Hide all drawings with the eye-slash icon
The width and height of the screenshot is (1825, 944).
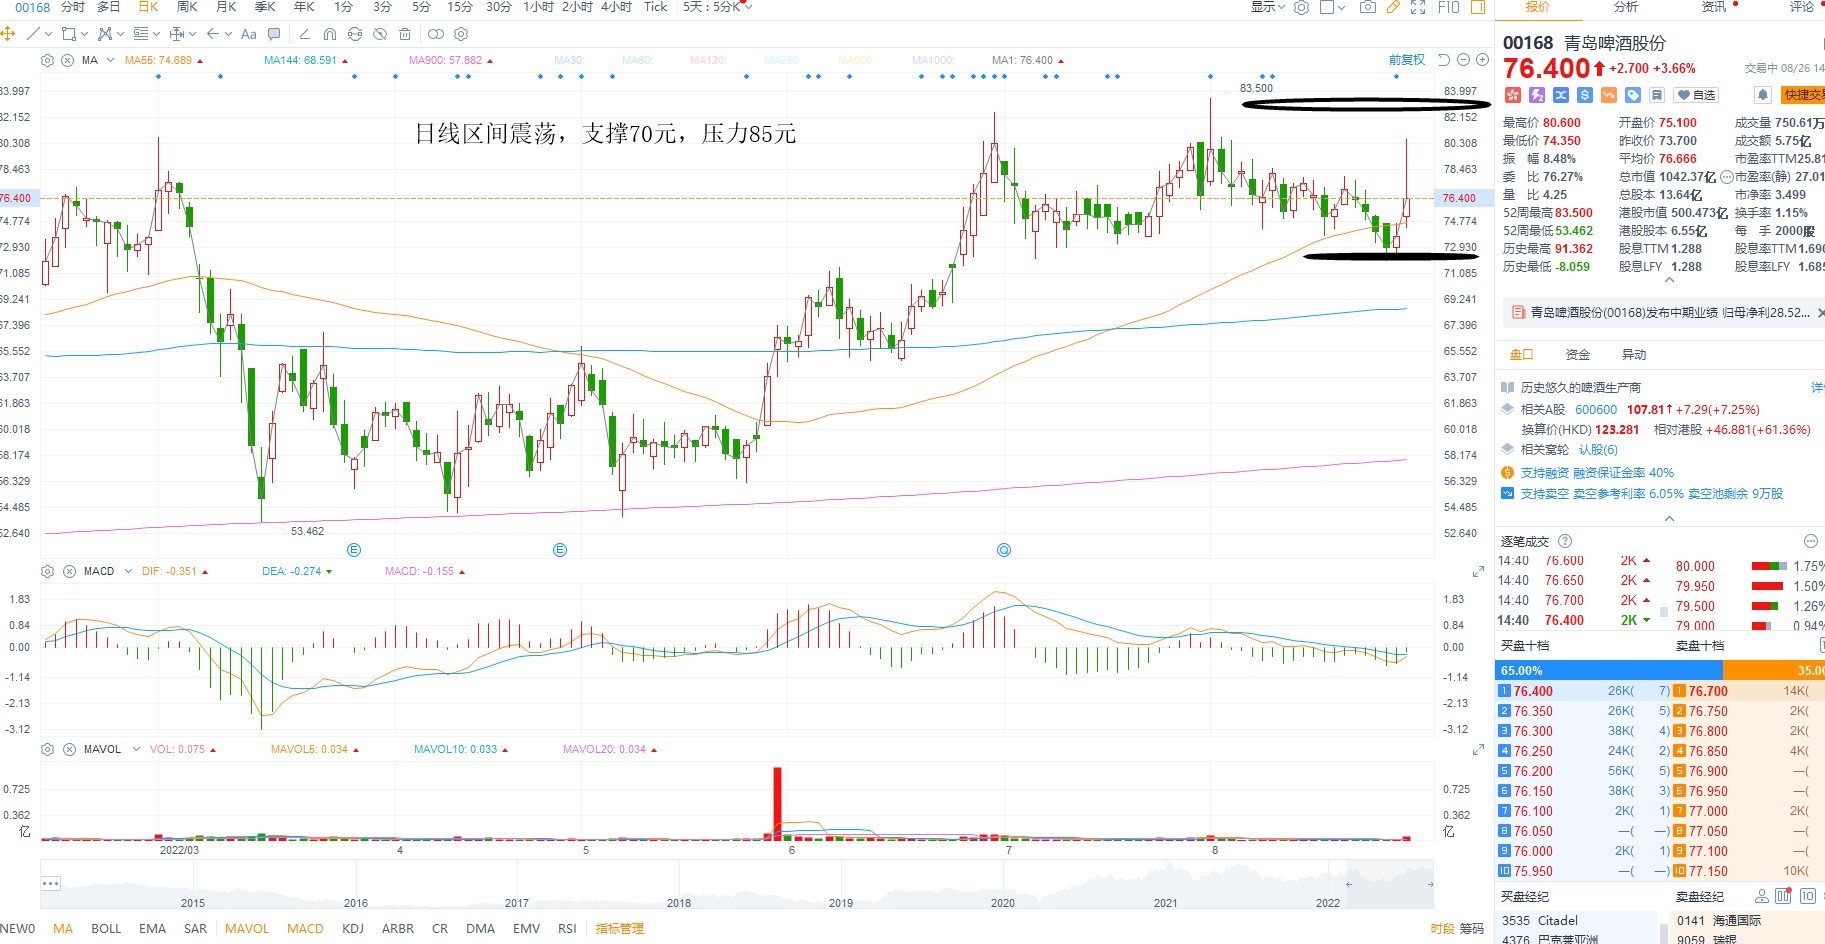click(x=380, y=34)
